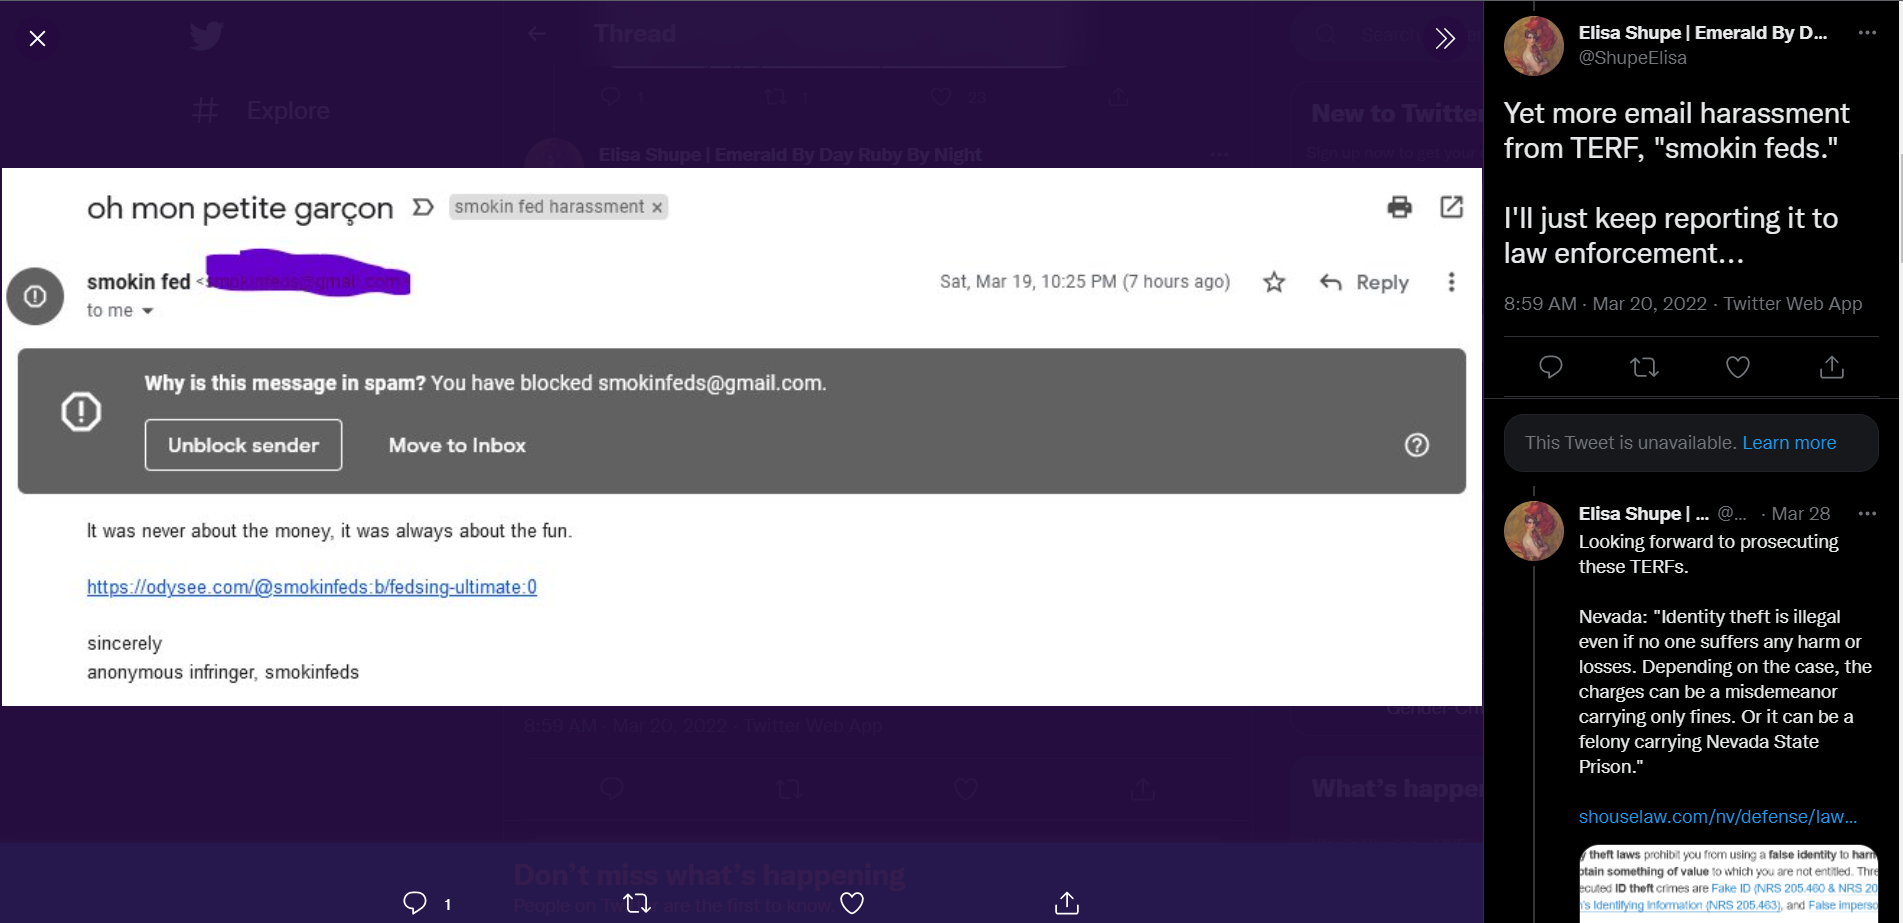The height and width of the screenshot is (923, 1903).
Task: Click the Twitter bird logo behind the overlay
Action: pyautogui.click(x=207, y=36)
